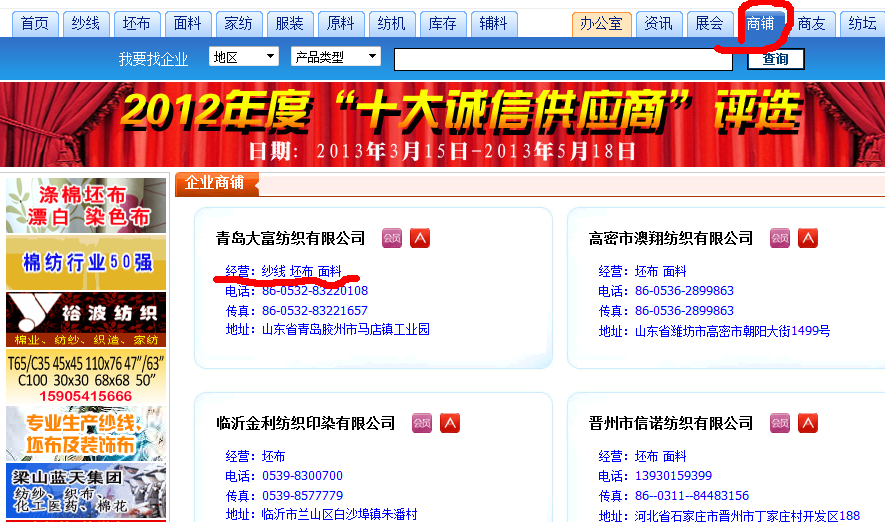Viewport: 885px width, 522px height.
Task: Switch to the 商铺 tab
Action: pos(760,24)
